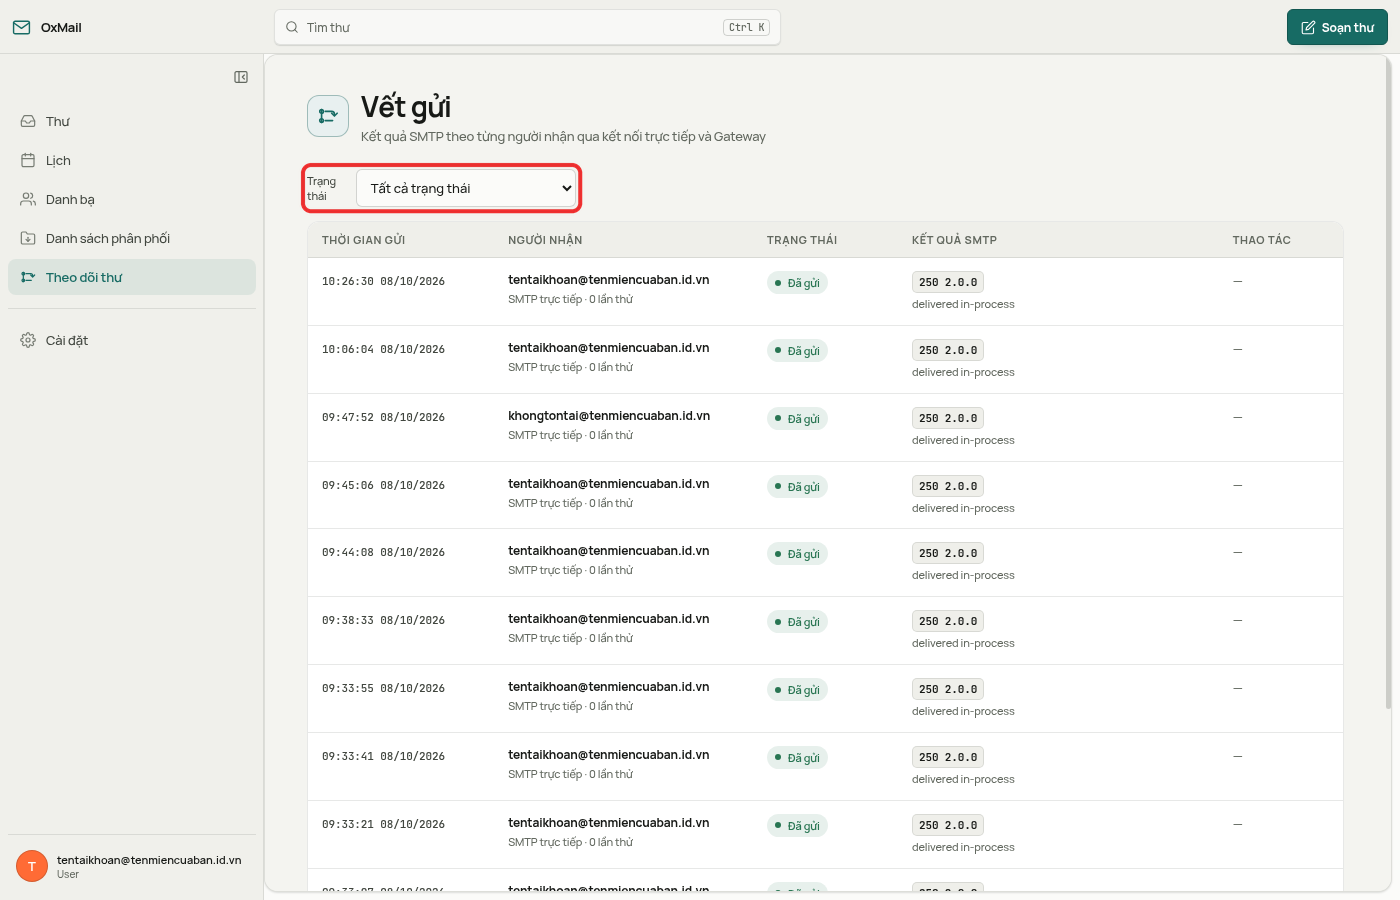This screenshot has width=1400, height=900.
Task: Click the 250 2.0.0 code in 10:06:04 row
Action: click(948, 350)
